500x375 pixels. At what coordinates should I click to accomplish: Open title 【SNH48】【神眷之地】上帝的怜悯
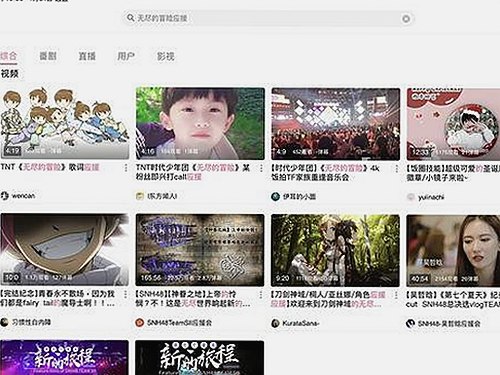coord(193,299)
